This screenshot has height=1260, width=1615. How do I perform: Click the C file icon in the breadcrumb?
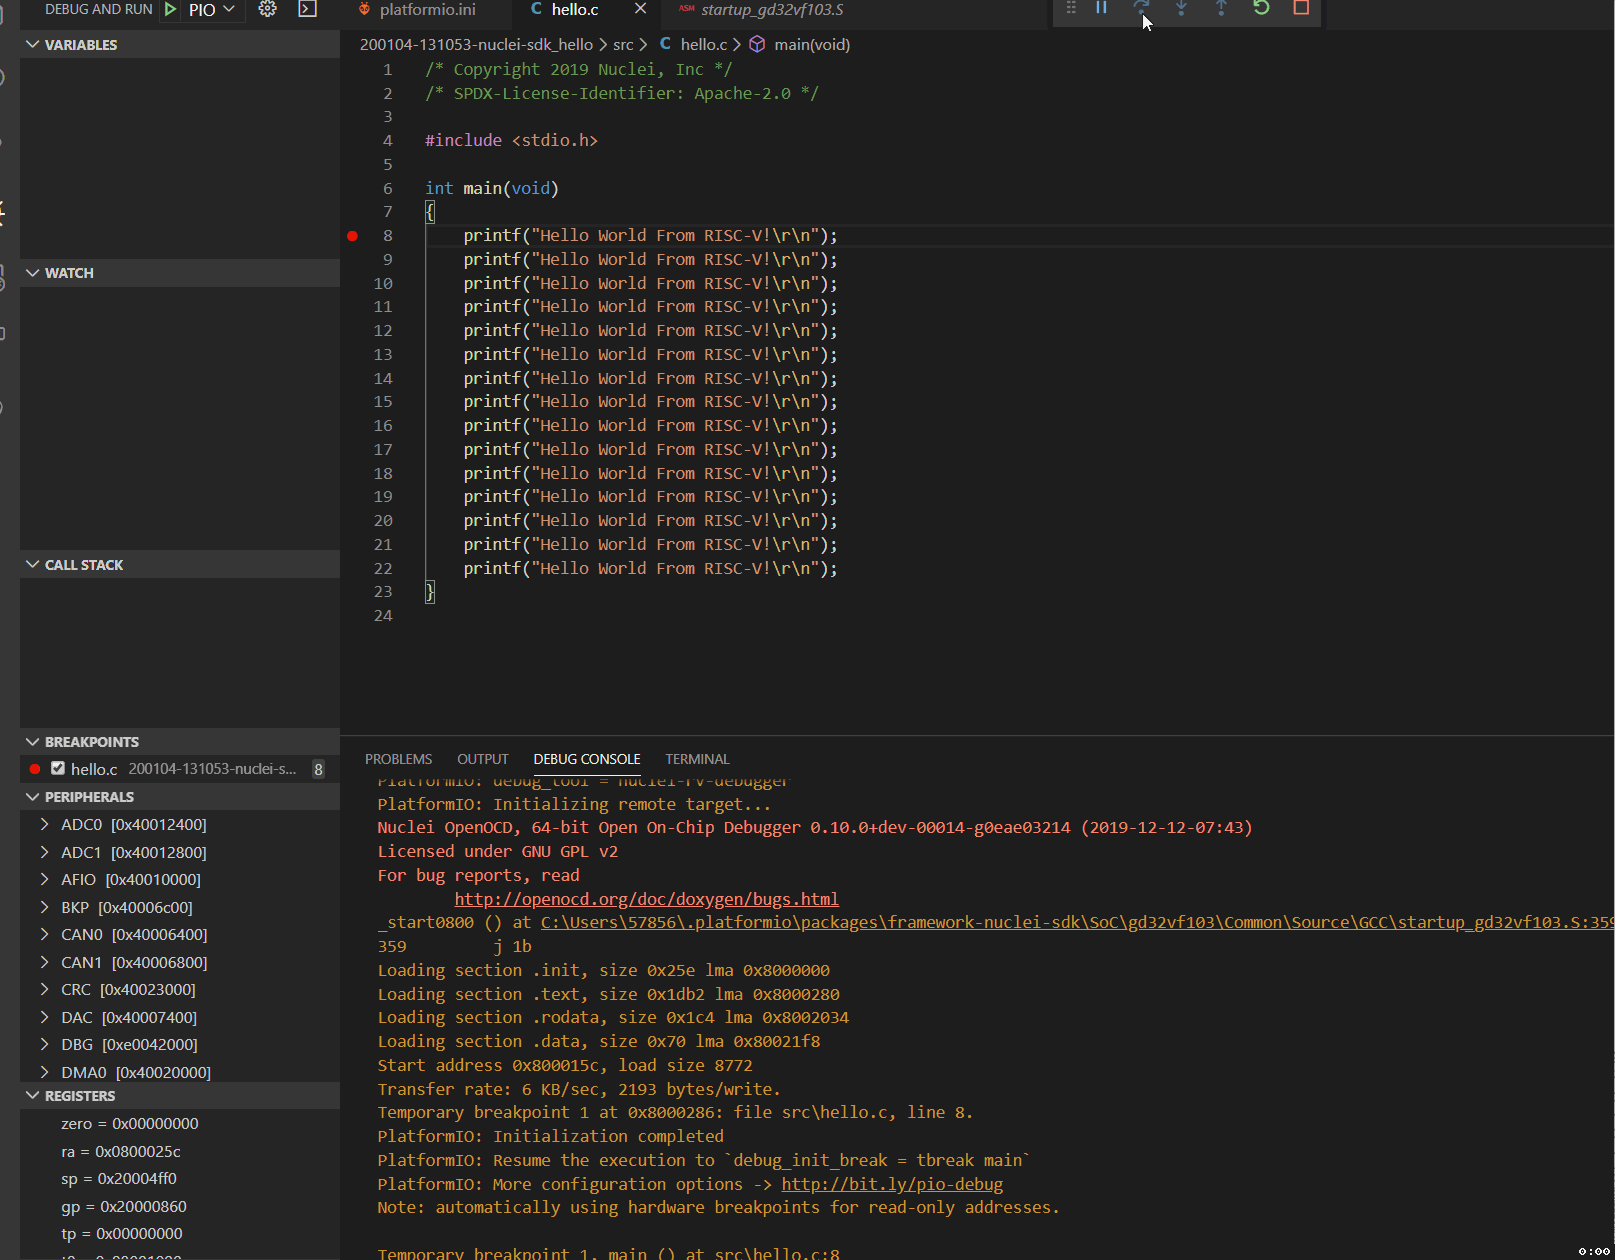click(665, 44)
